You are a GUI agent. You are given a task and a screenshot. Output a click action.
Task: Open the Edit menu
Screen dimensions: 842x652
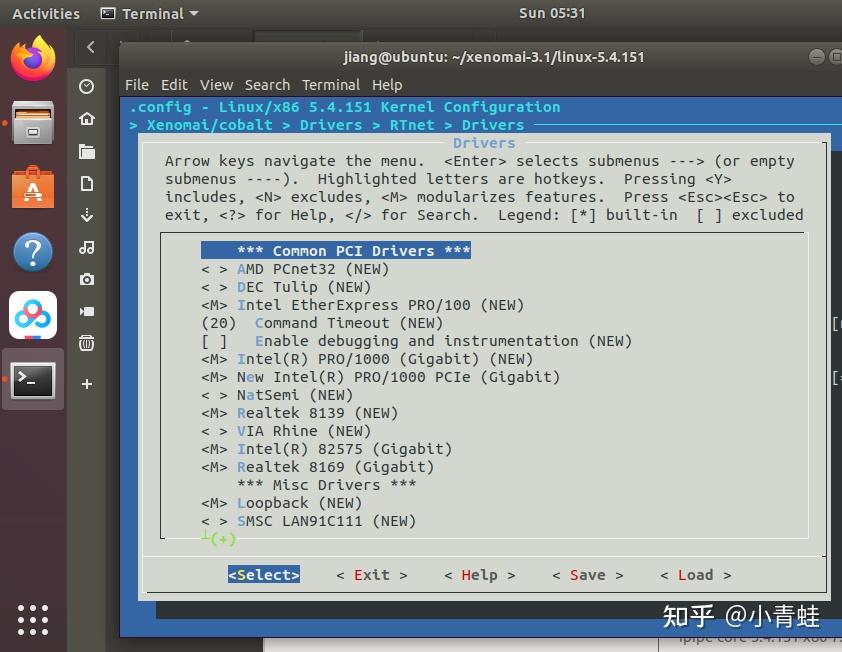tap(174, 85)
